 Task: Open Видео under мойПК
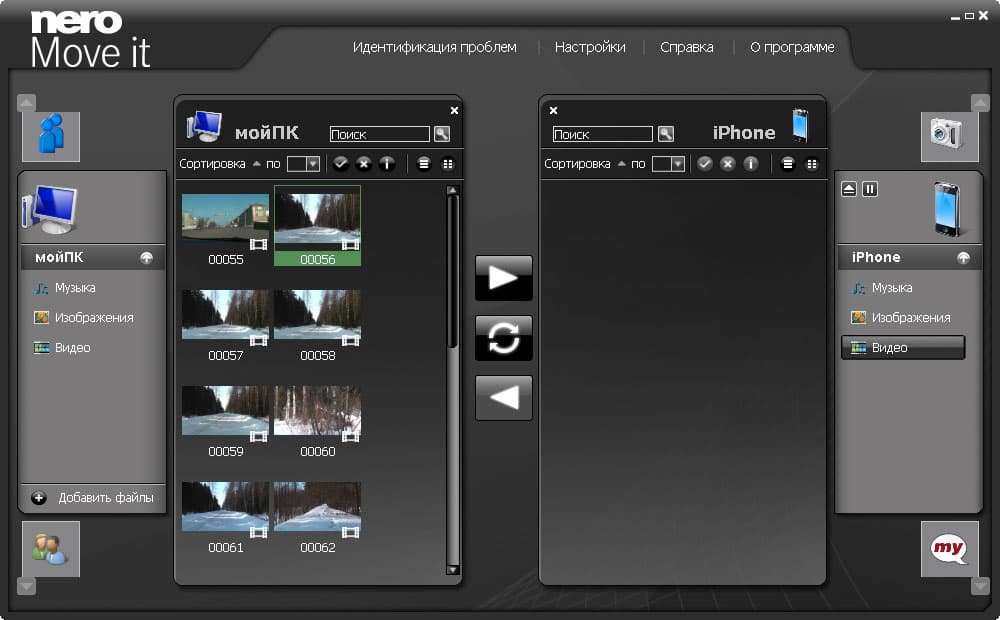(x=62, y=348)
